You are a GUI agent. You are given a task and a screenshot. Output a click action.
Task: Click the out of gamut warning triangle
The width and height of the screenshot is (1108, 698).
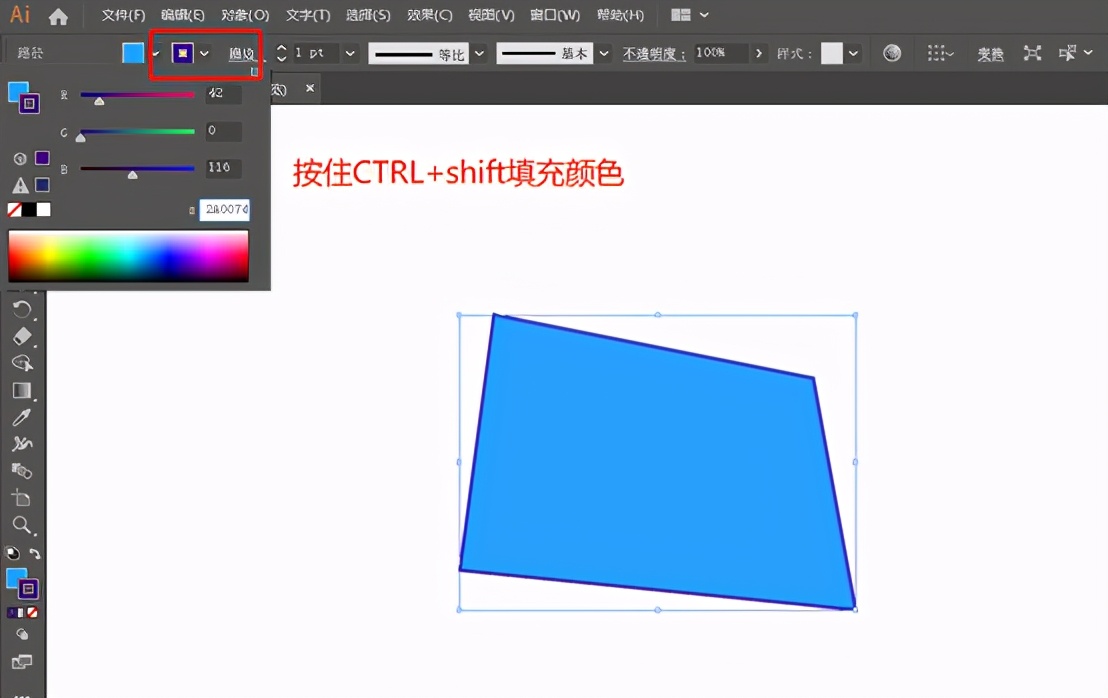[x=20, y=186]
